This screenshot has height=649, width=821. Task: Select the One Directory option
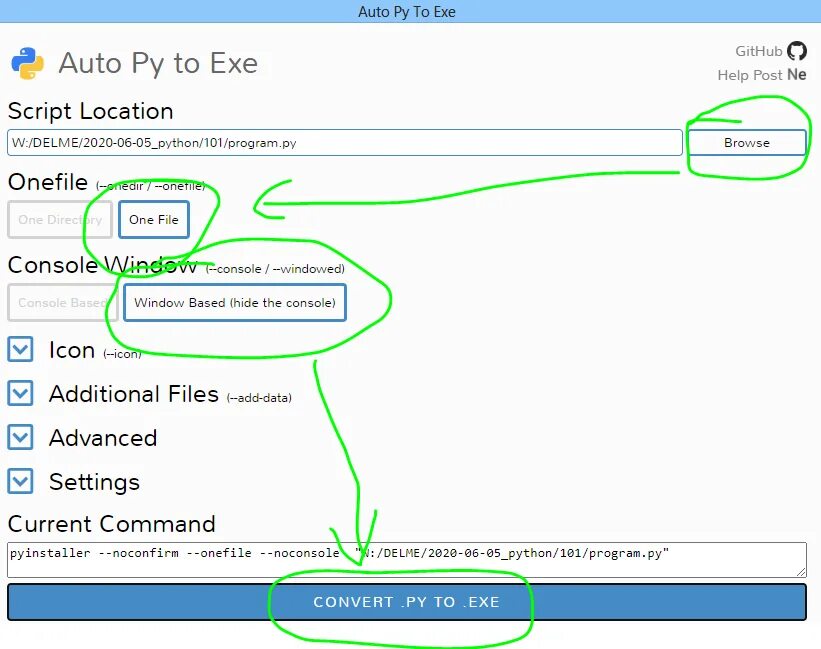click(x=60, y=219)
